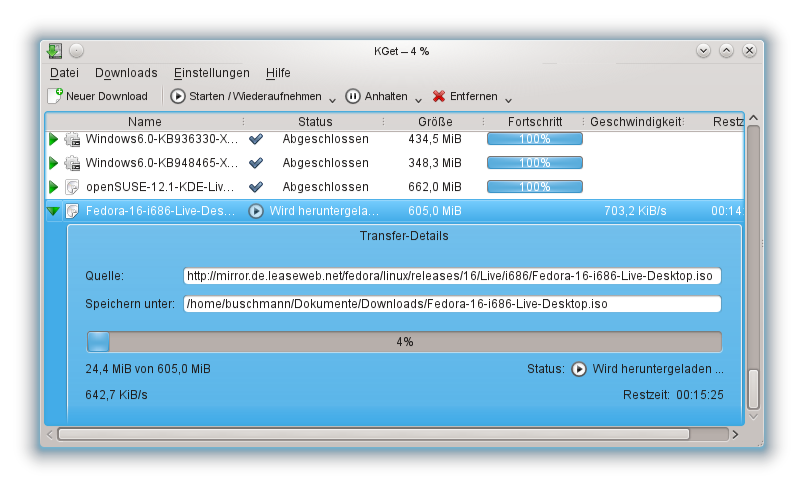
Task: Select the Windows6.0-KB948465-X... download name
Action: point(162,163)
